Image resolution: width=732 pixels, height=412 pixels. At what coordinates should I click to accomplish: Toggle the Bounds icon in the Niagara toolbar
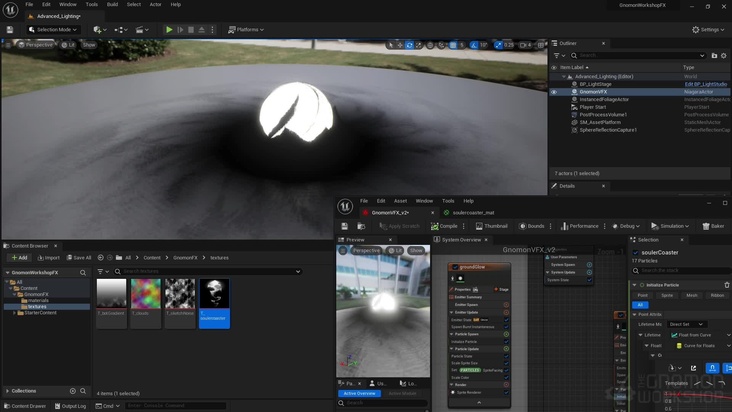pyautogui.click(x=531, y=226)
